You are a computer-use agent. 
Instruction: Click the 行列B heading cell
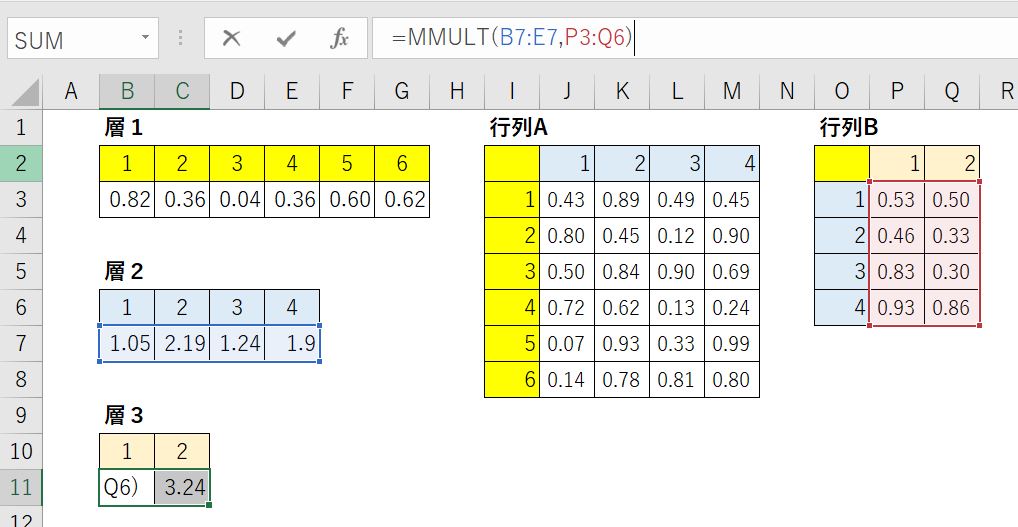coord(849,128)
